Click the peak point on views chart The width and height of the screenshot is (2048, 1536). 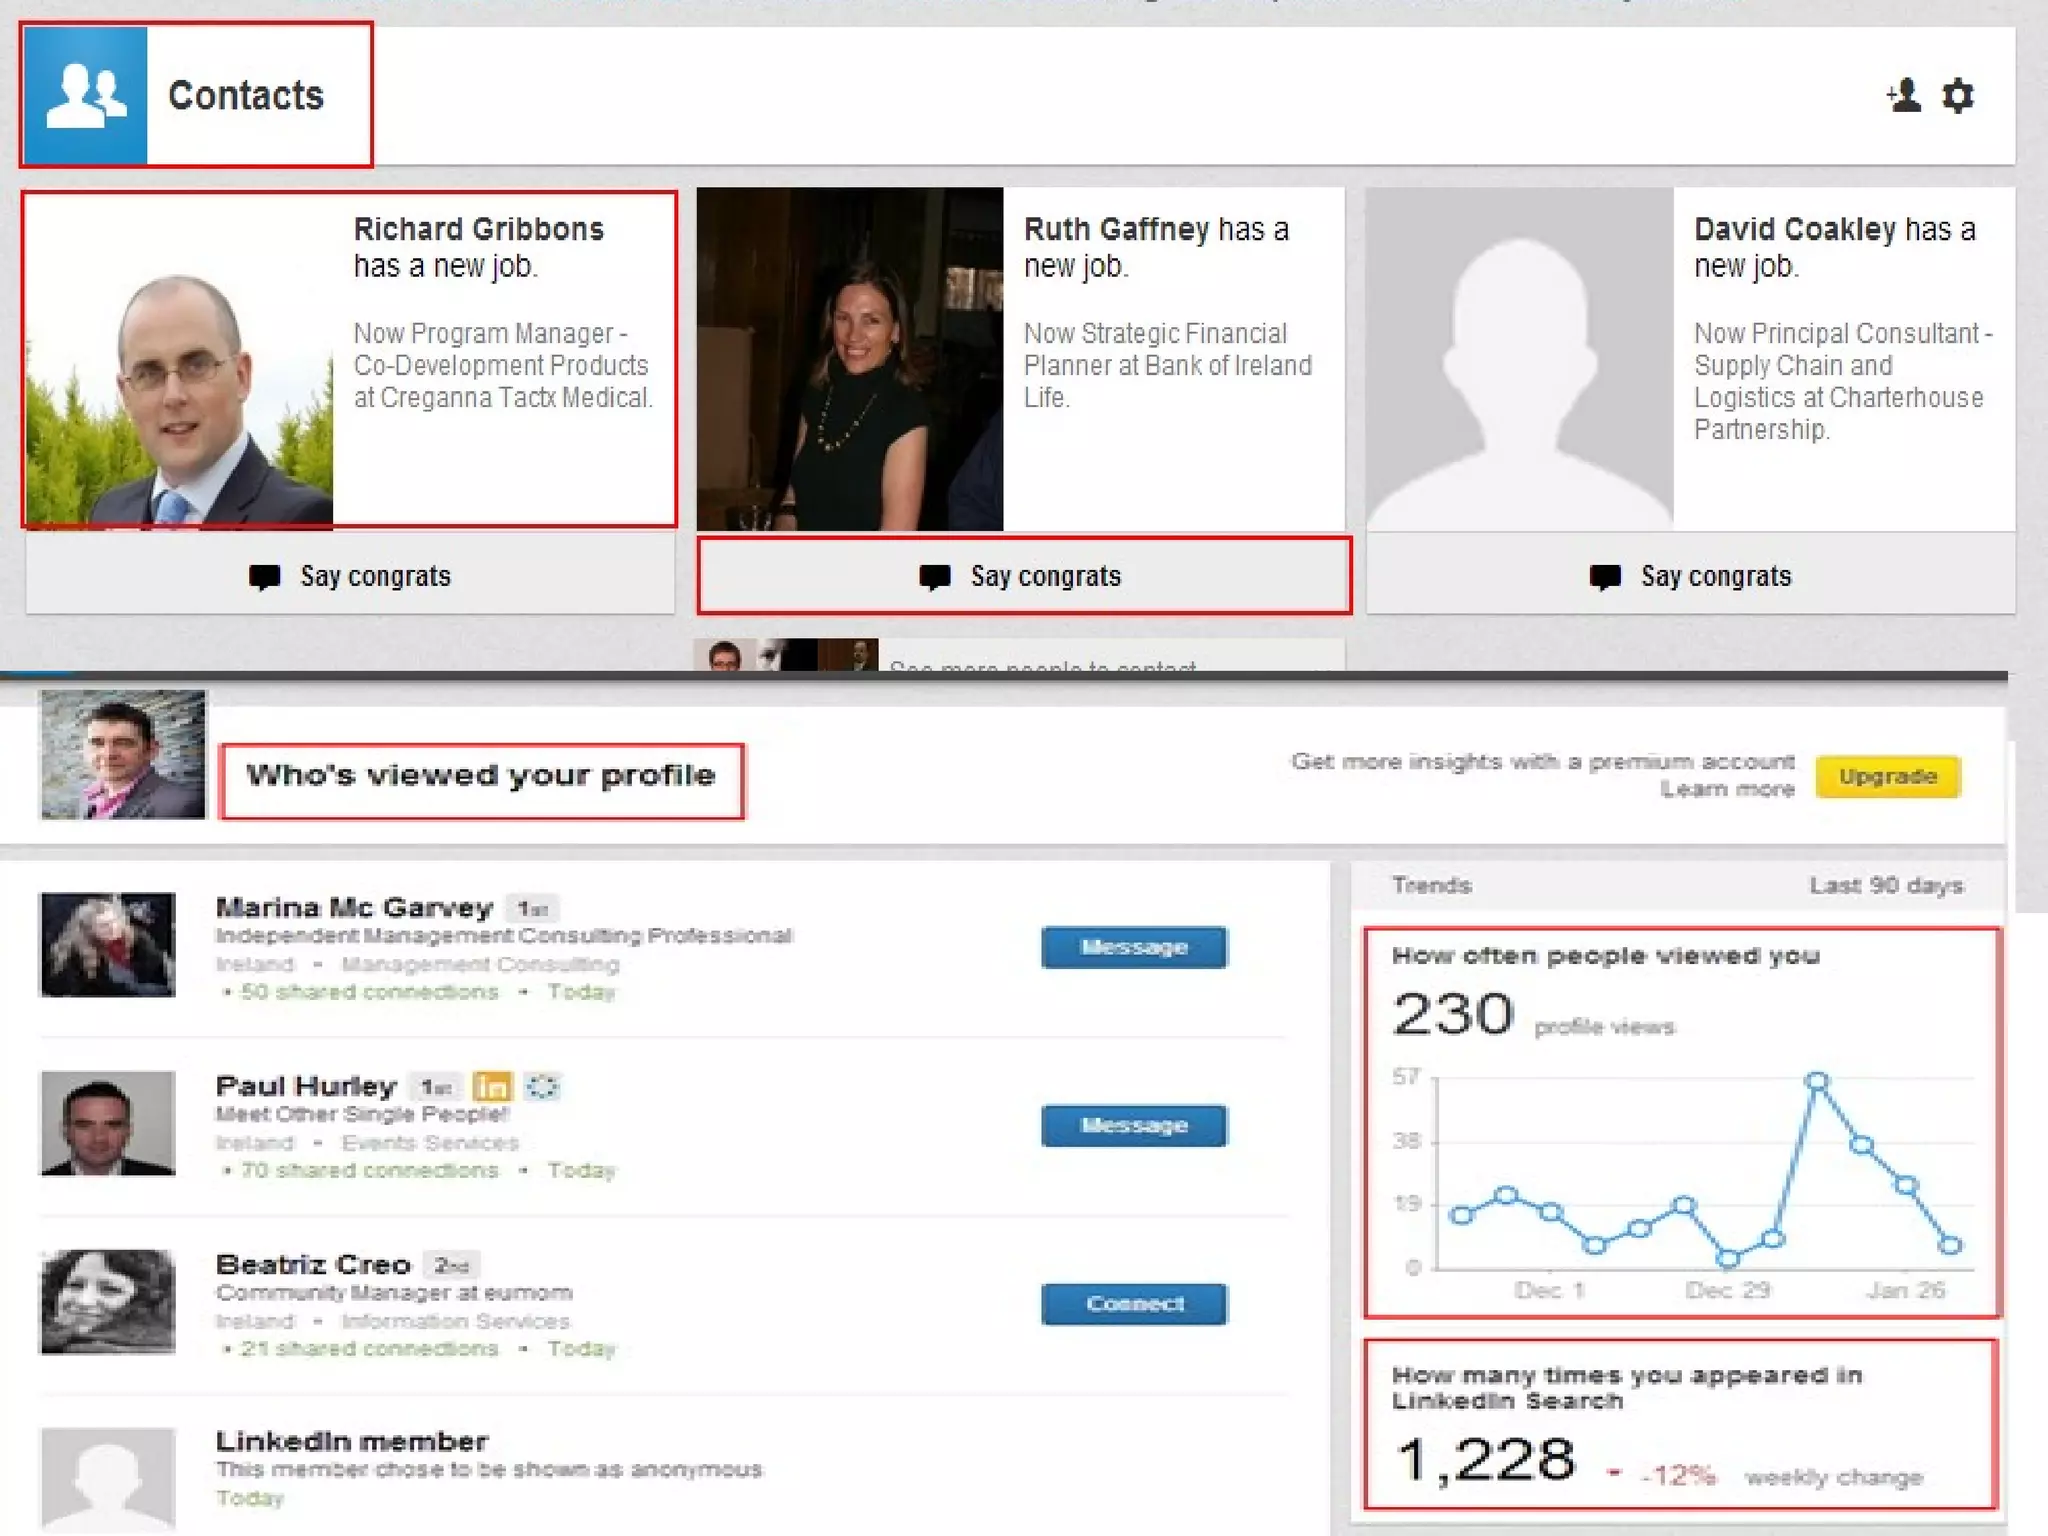pyautogui.click(x=1817, y=1081)
